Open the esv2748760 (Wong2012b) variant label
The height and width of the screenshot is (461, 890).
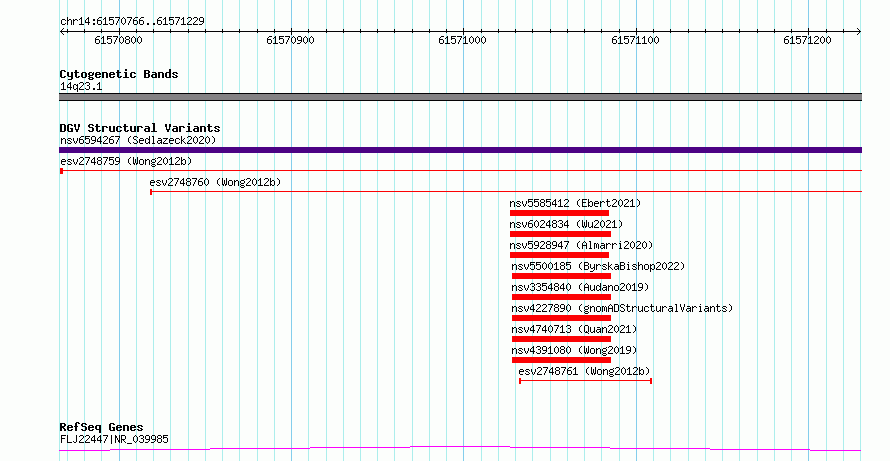click(215, 182)
